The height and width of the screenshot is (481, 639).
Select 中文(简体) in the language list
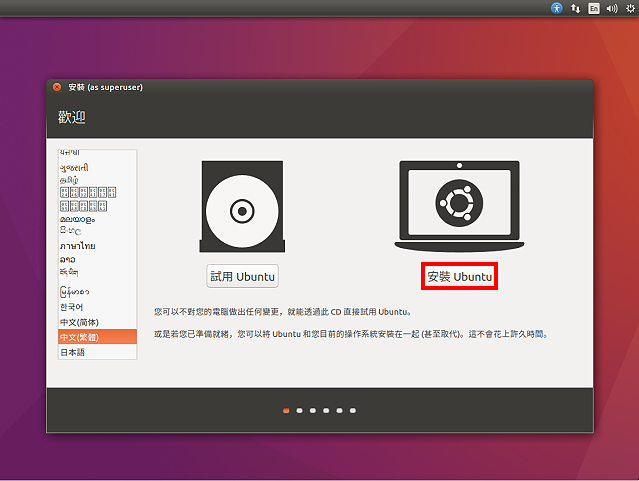pyautogui.click(x=97, y=322)
